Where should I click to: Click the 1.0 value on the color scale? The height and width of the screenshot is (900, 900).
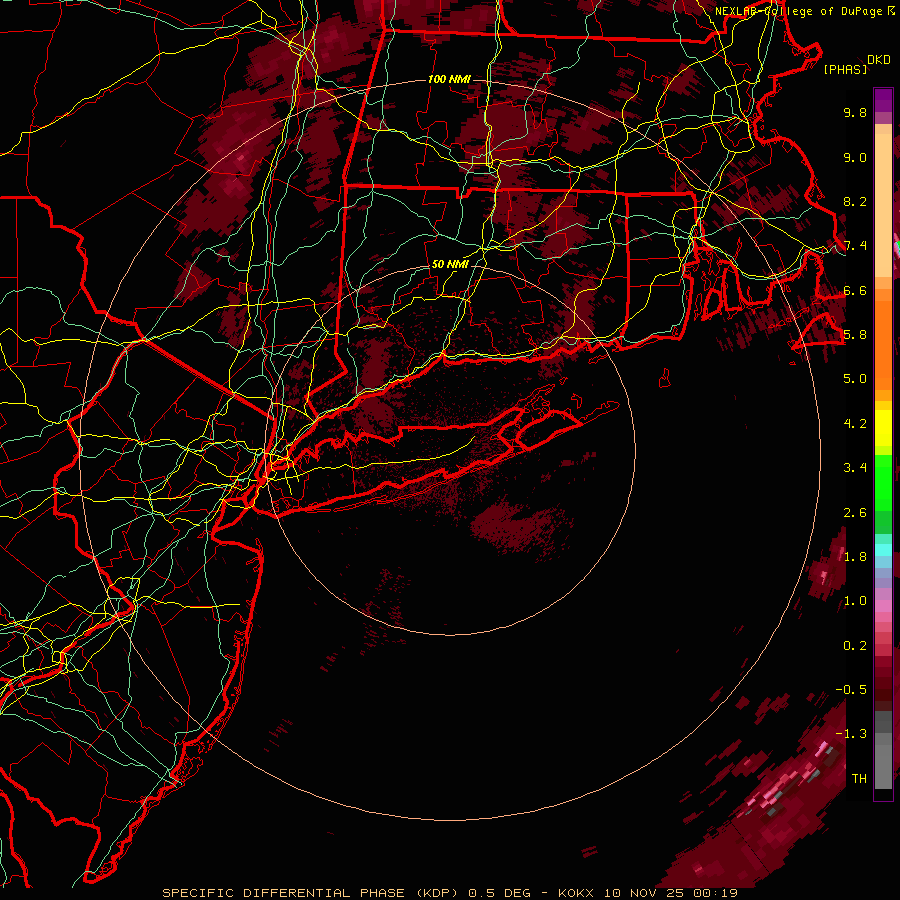855,601
